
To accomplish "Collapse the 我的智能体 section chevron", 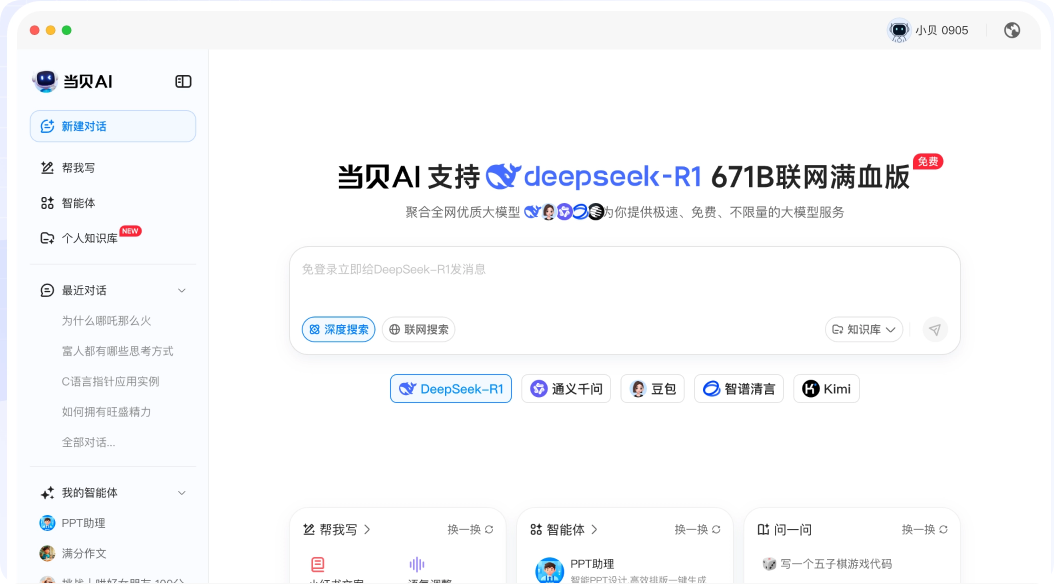I will (181, 493).
